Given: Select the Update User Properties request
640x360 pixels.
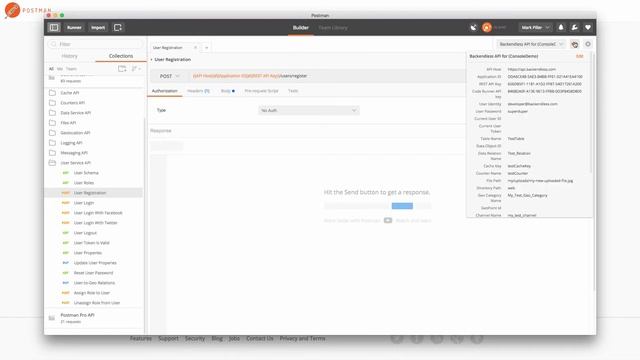Looking at the screenshot, I should point(95,263).
